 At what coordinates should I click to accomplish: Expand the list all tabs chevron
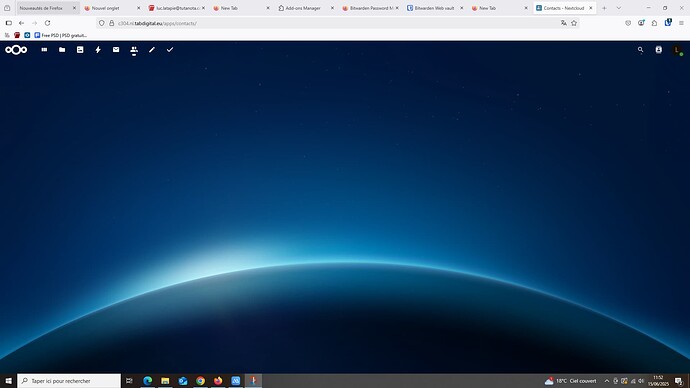click(618, 8)
